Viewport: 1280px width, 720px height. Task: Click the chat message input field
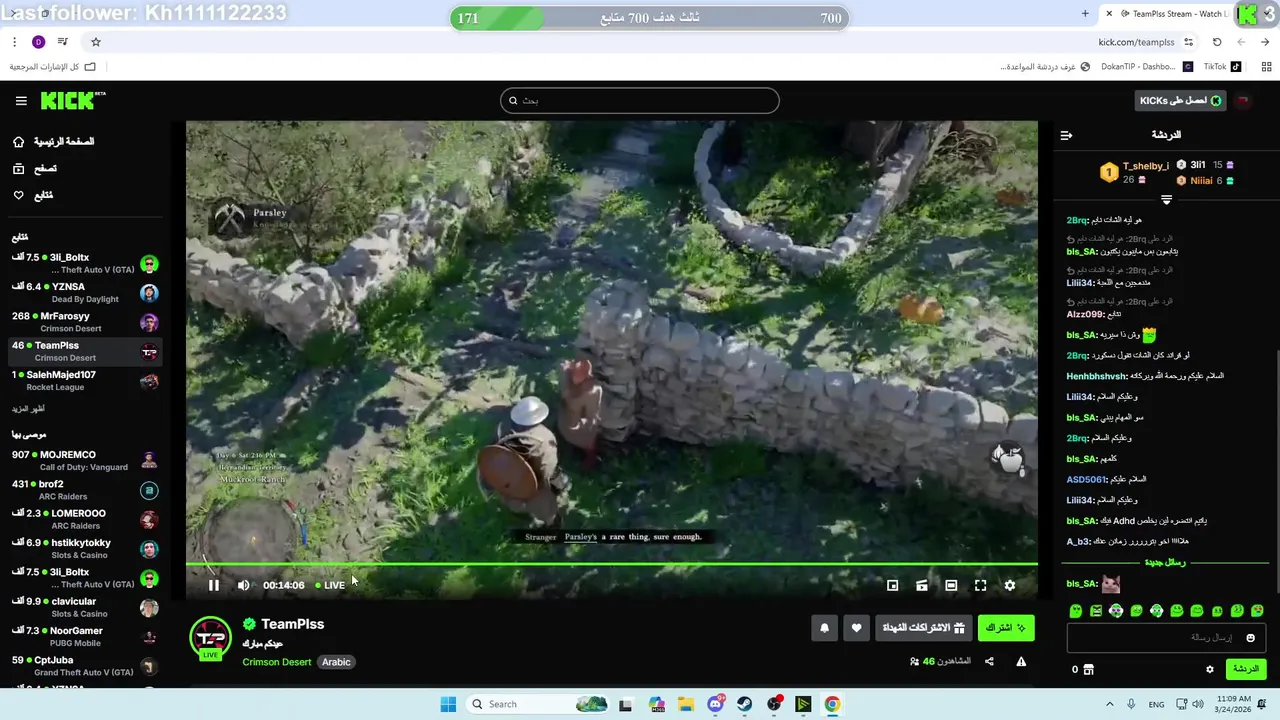coord(1166,638)
